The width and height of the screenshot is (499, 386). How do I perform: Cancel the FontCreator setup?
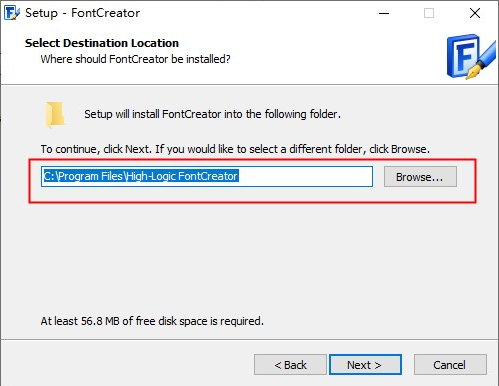(450, 365)
